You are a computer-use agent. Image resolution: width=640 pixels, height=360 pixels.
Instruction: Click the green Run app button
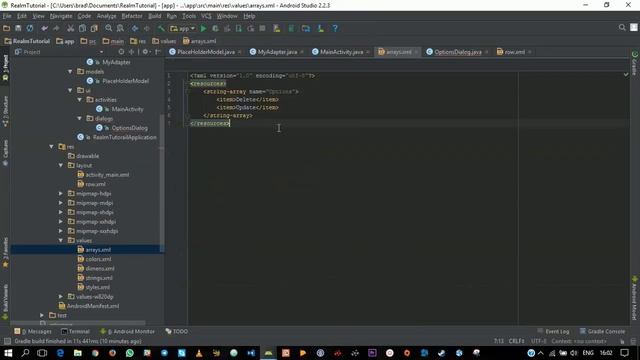click(203, 29)
